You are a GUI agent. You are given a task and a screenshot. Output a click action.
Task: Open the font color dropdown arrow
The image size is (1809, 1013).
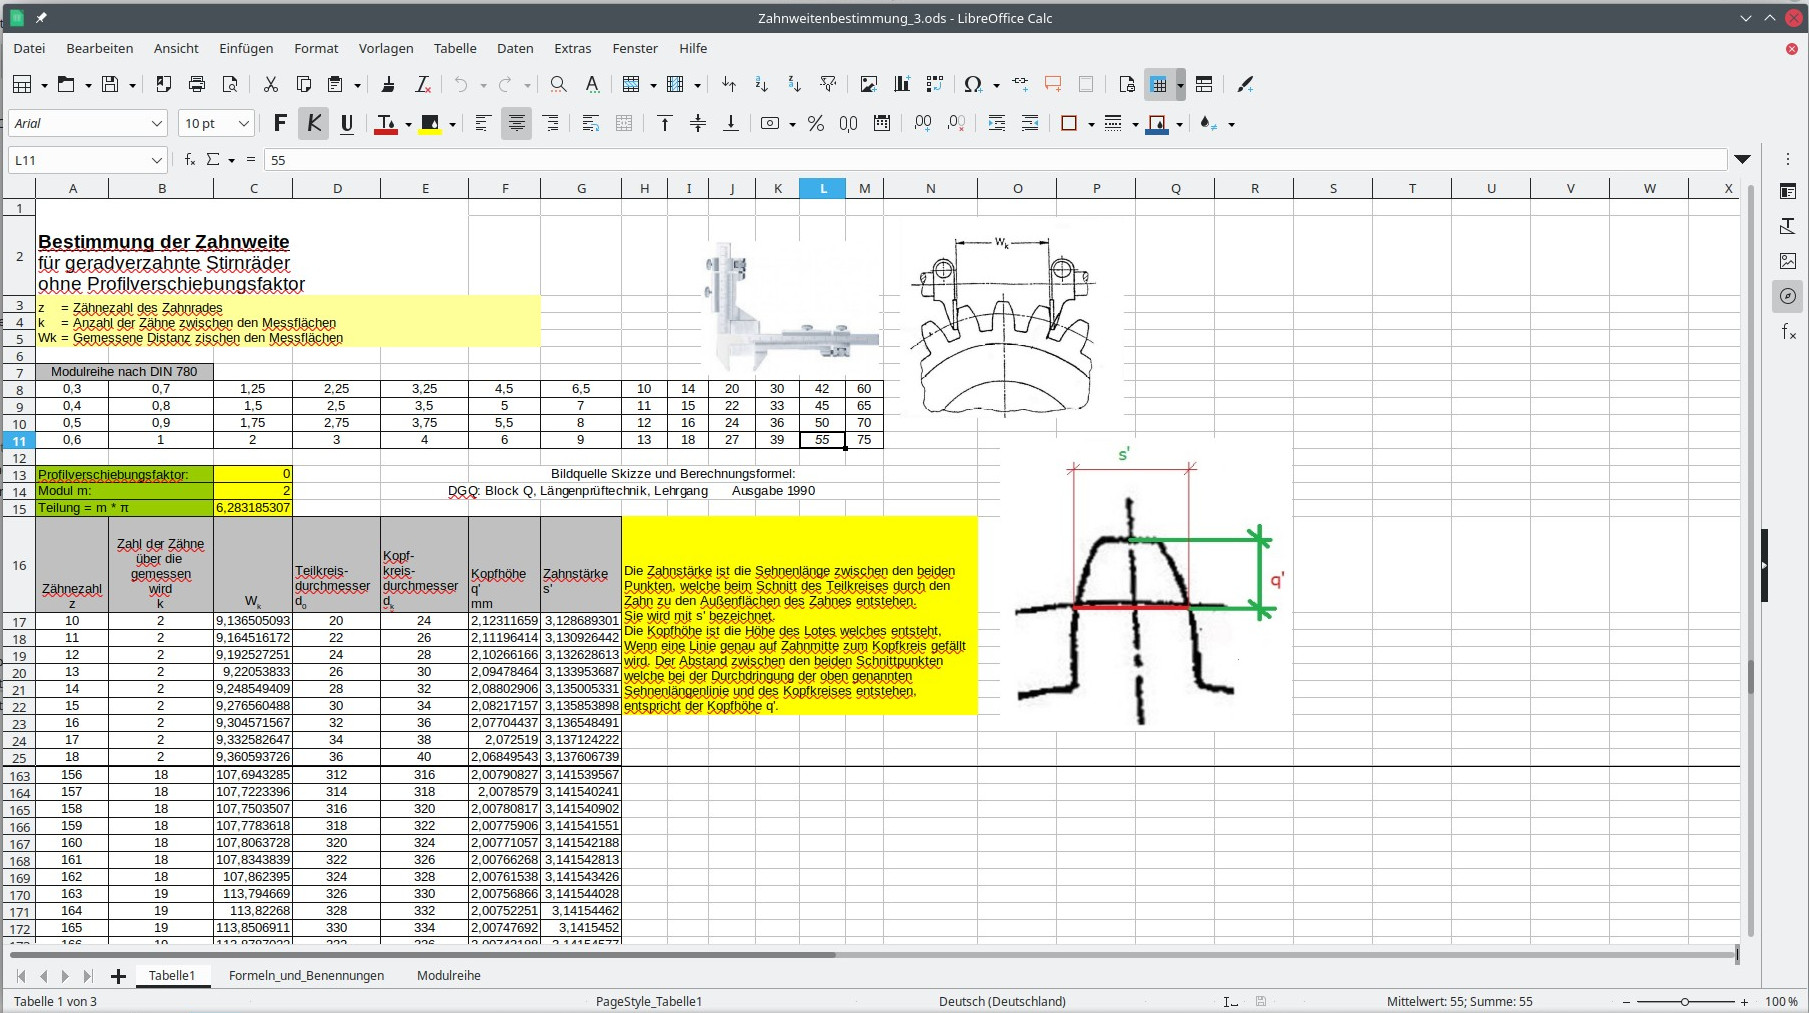pyautogui.click(x=408, y=125)
